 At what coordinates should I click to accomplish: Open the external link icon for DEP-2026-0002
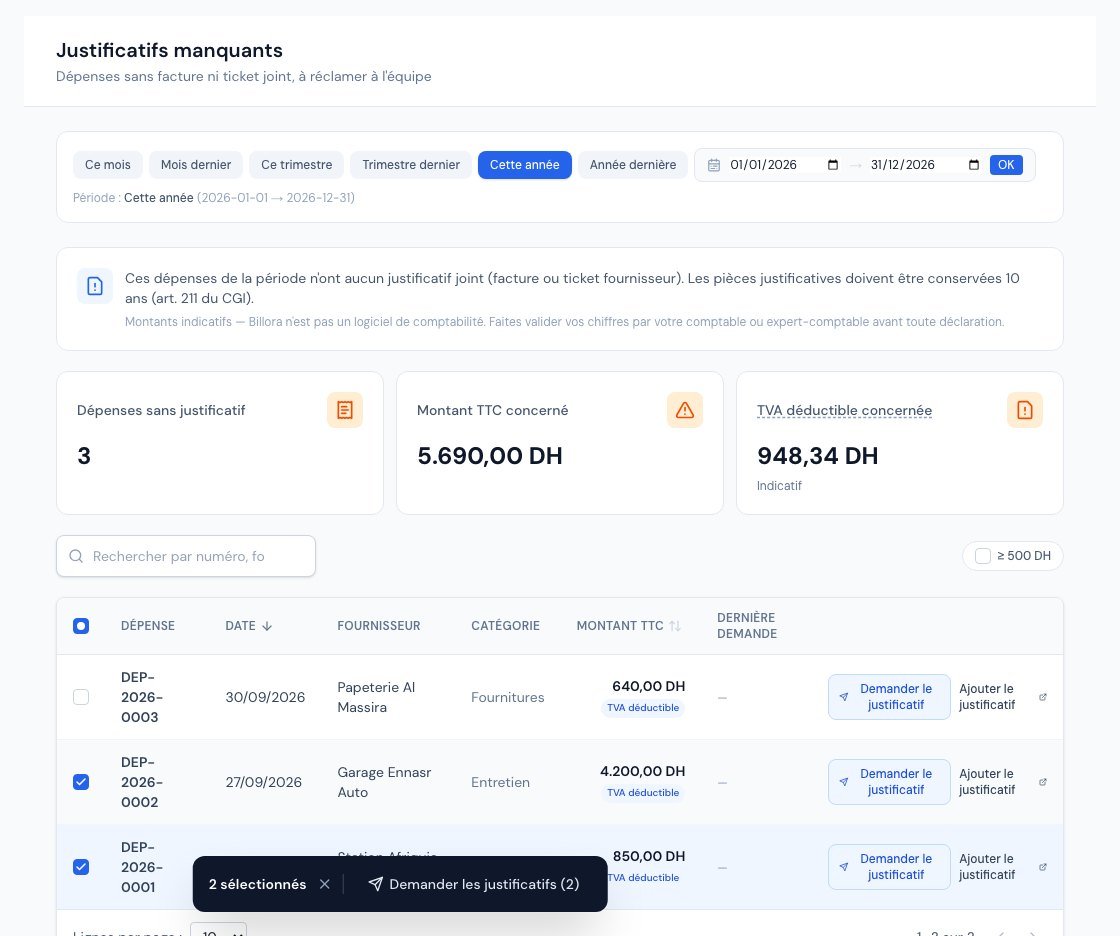tap(1043, 782)
